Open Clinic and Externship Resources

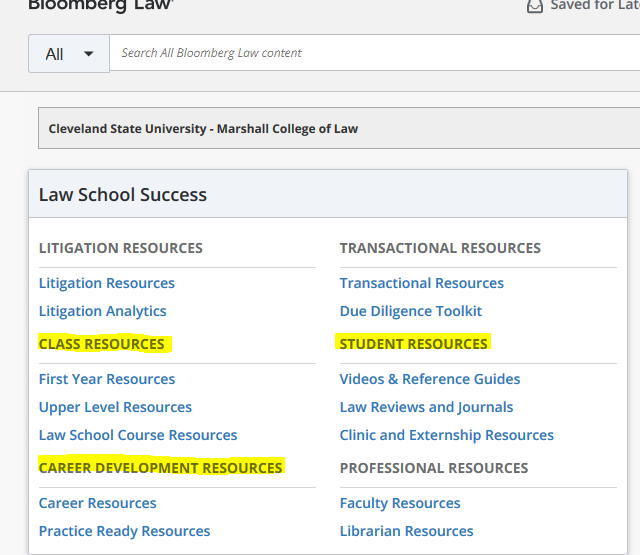447,435
